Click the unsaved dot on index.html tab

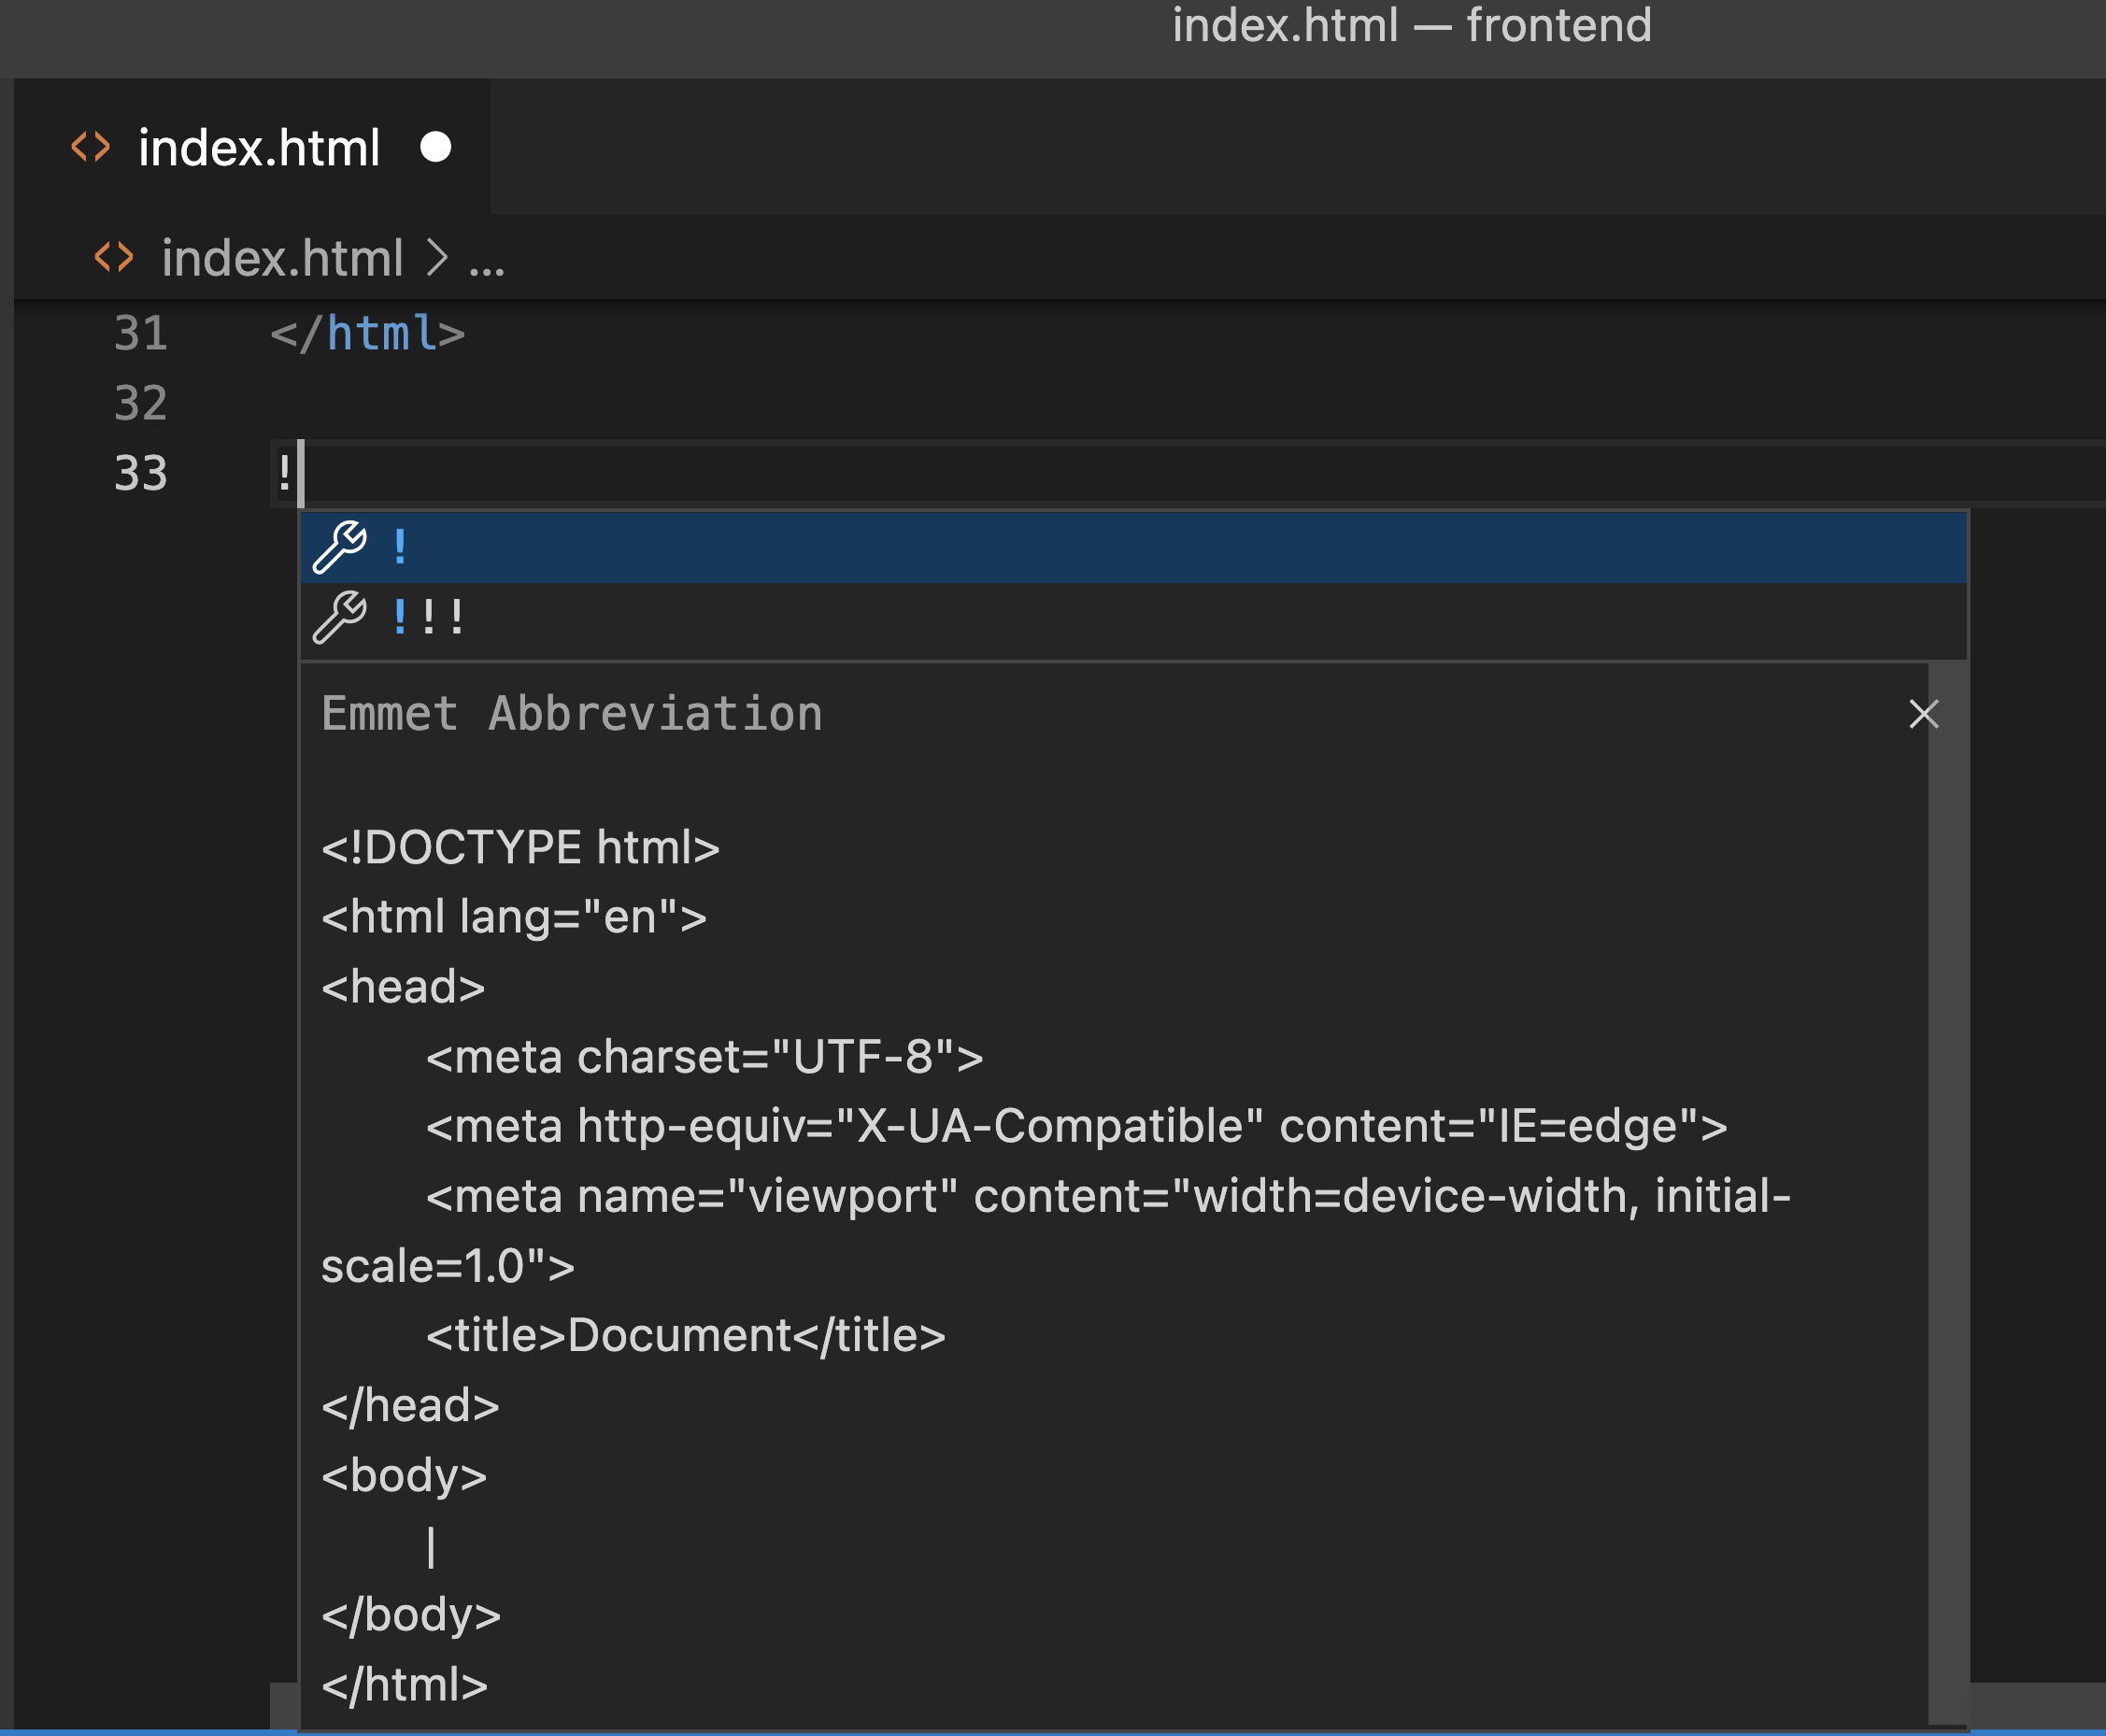tap(435, 147)
